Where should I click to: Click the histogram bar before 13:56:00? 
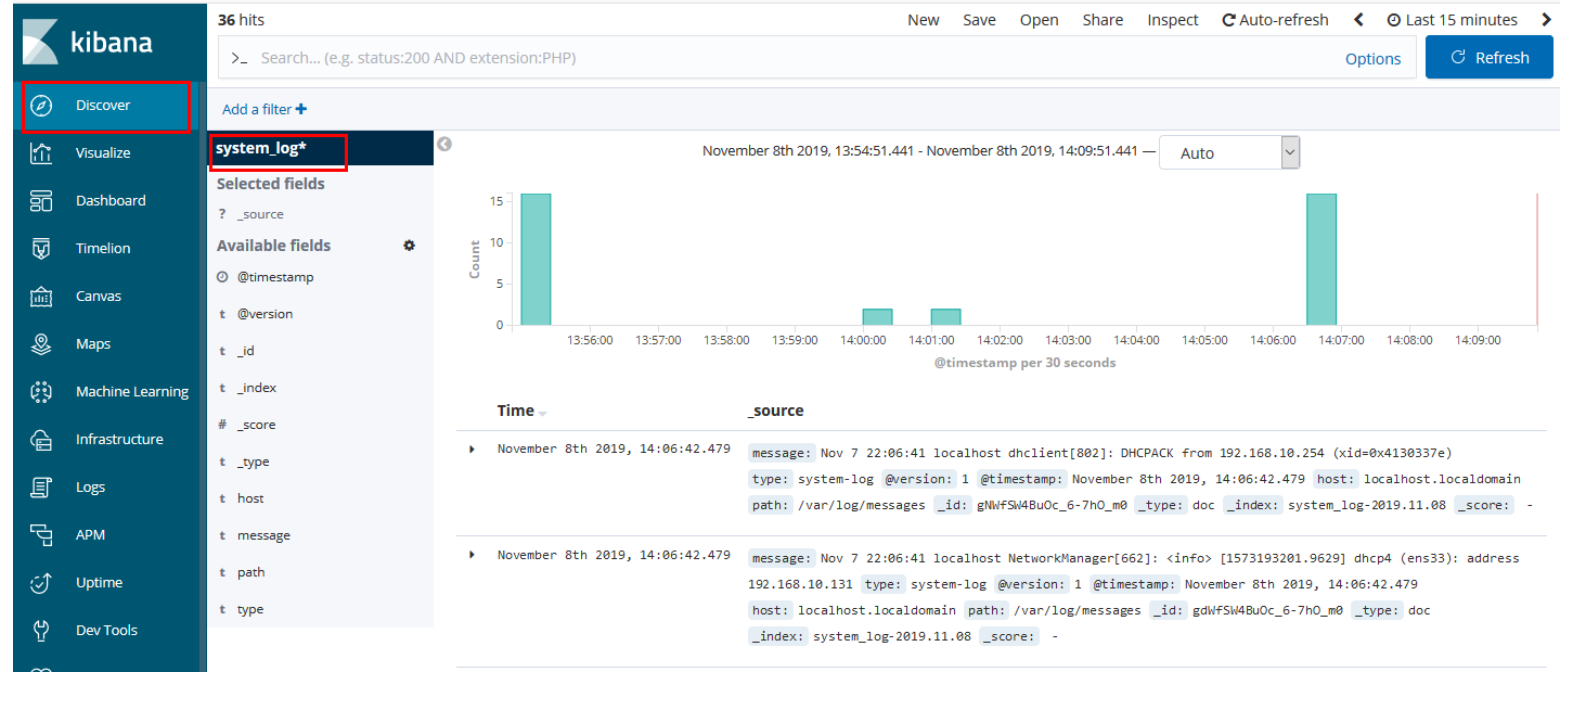pyautogui.click(x=536, y=259)
